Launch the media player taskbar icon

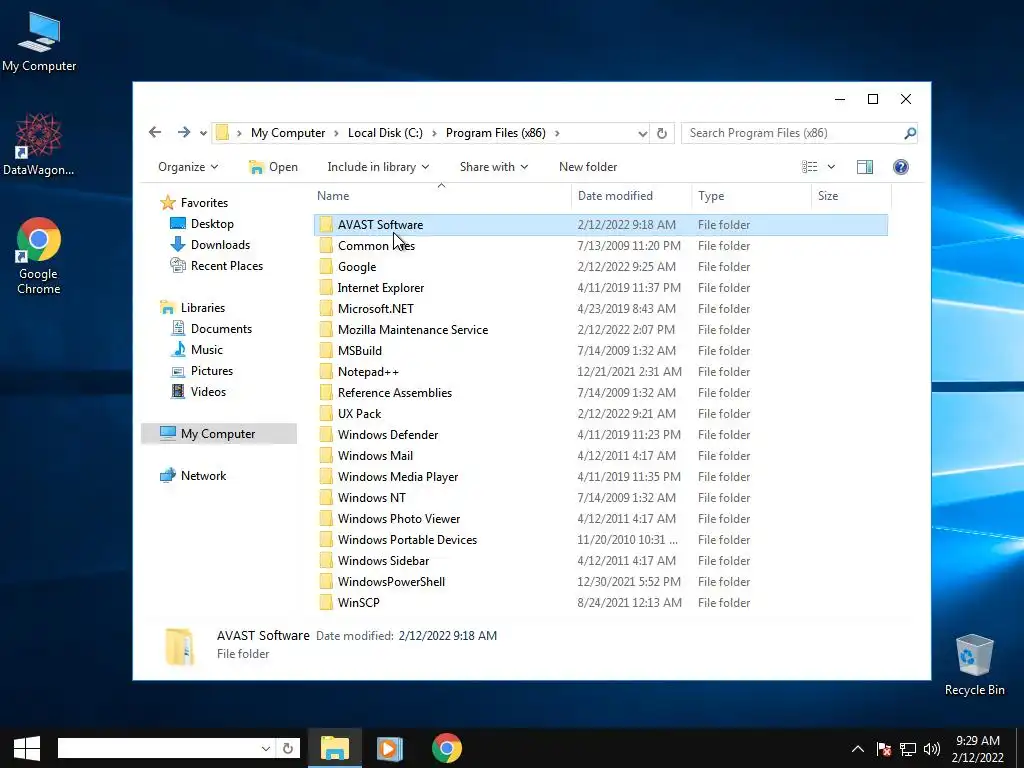pyautogui.click(x=389, y=748)
